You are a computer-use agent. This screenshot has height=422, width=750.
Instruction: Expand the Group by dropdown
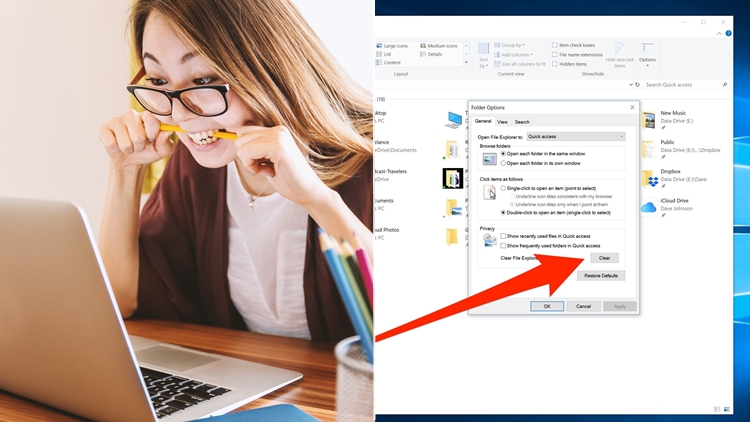(509, 45)
